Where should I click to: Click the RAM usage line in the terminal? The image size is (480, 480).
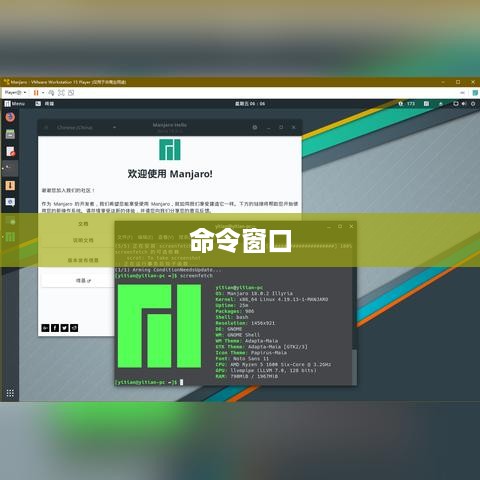pyautogui.click(x=247, y=376)
